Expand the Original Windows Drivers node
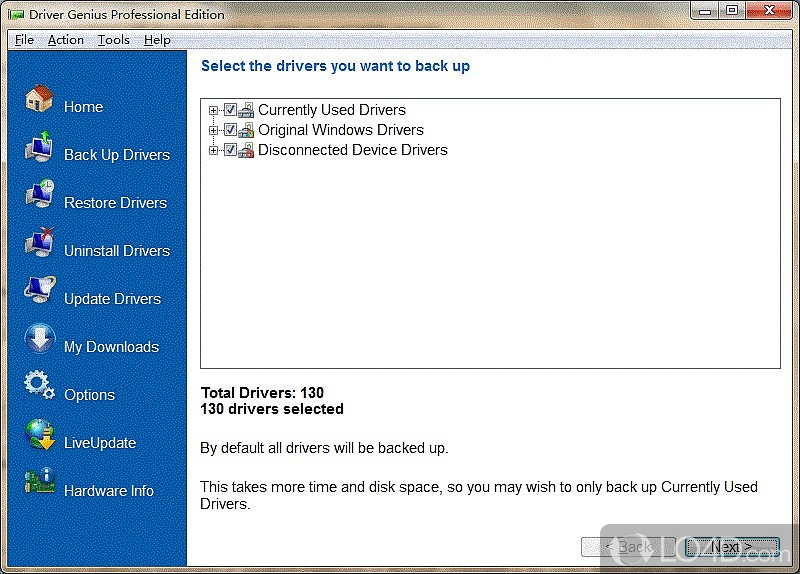 click(x=213, y=130)
